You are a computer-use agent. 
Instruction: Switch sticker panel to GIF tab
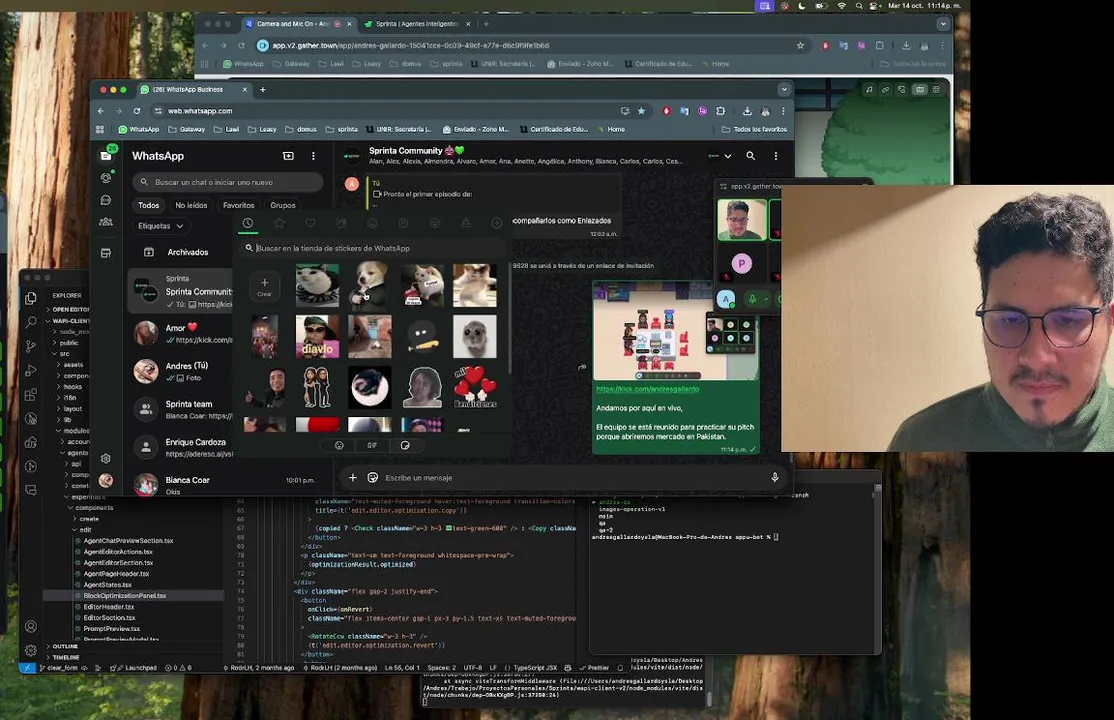(x=372, y=446)
